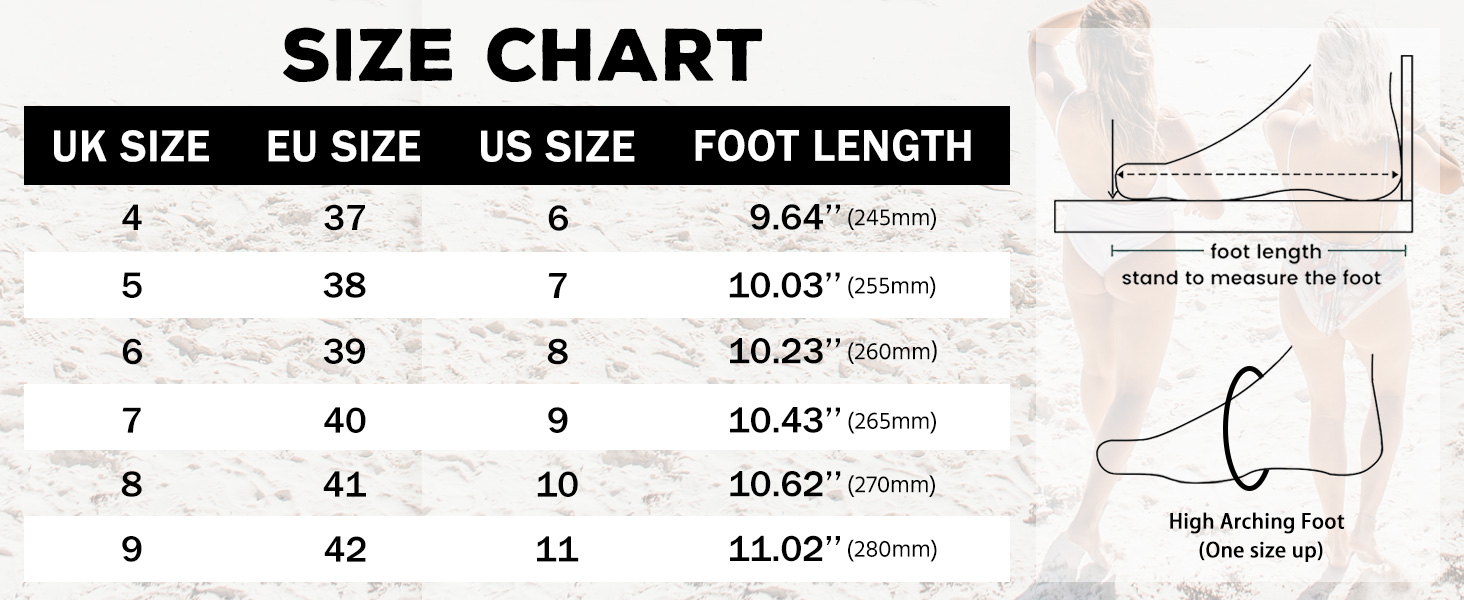The width and height of the screenshot is (1464, 600).
Task: Click UK size 4 cell
Action: tap(131, 219)
